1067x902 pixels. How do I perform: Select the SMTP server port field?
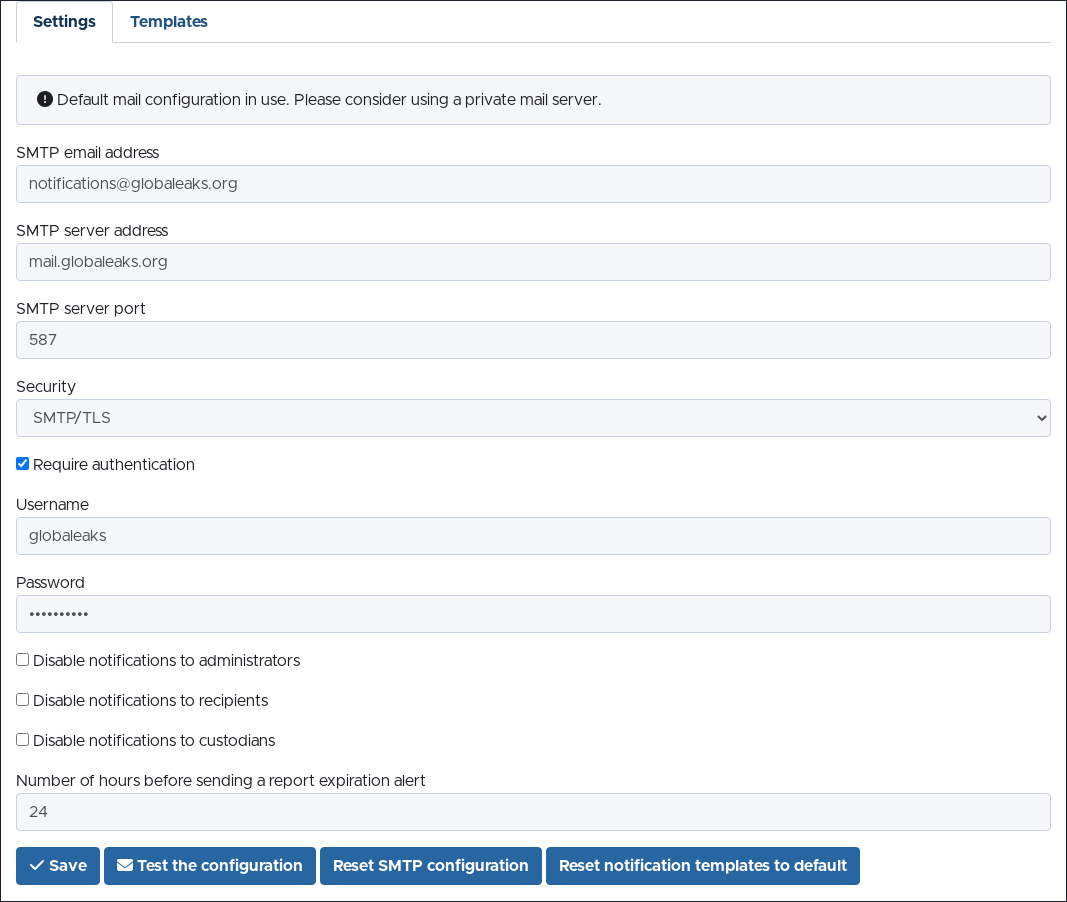pyautogui.click(x=533, y=340)
